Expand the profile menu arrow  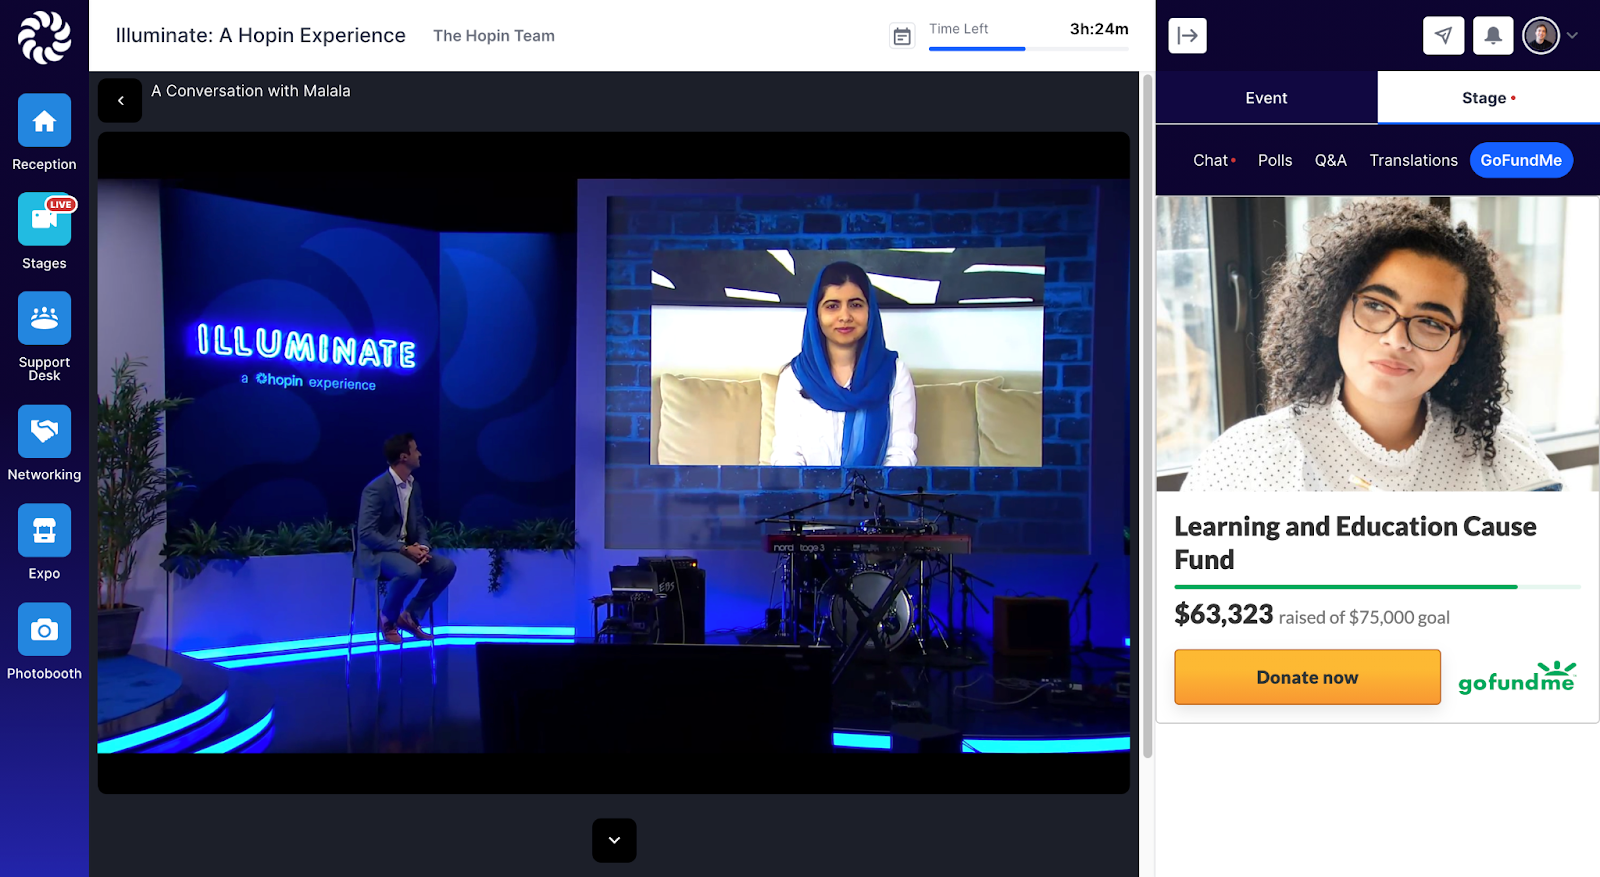click(x=1573, y=36)
